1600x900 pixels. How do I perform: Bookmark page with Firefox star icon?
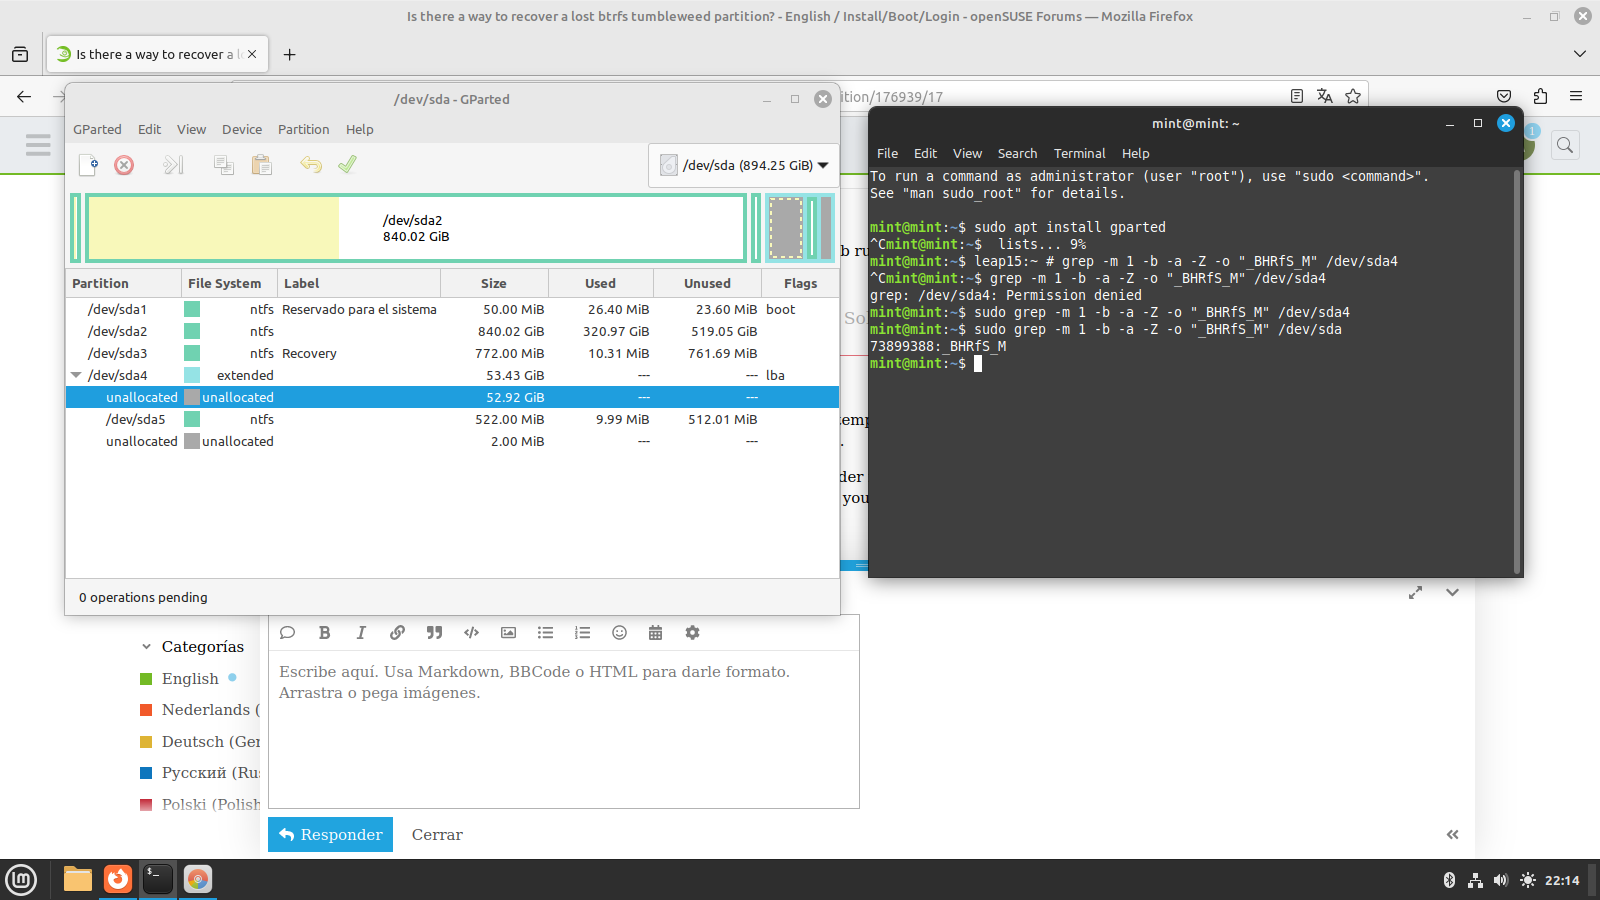point(1353,96)
